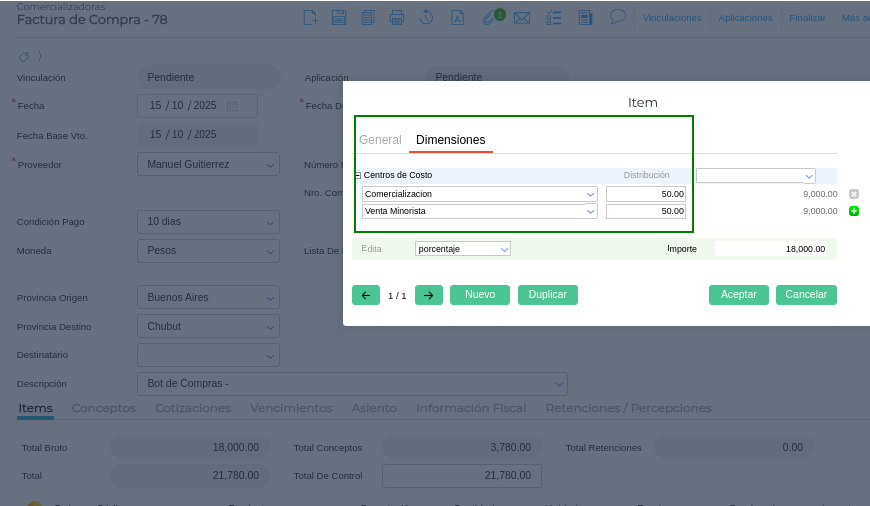Collapse the Centros de Costo section
Image resolution: width=870 pixels, height=506 pixels.
pyautogui.click(x=358, y=175)
